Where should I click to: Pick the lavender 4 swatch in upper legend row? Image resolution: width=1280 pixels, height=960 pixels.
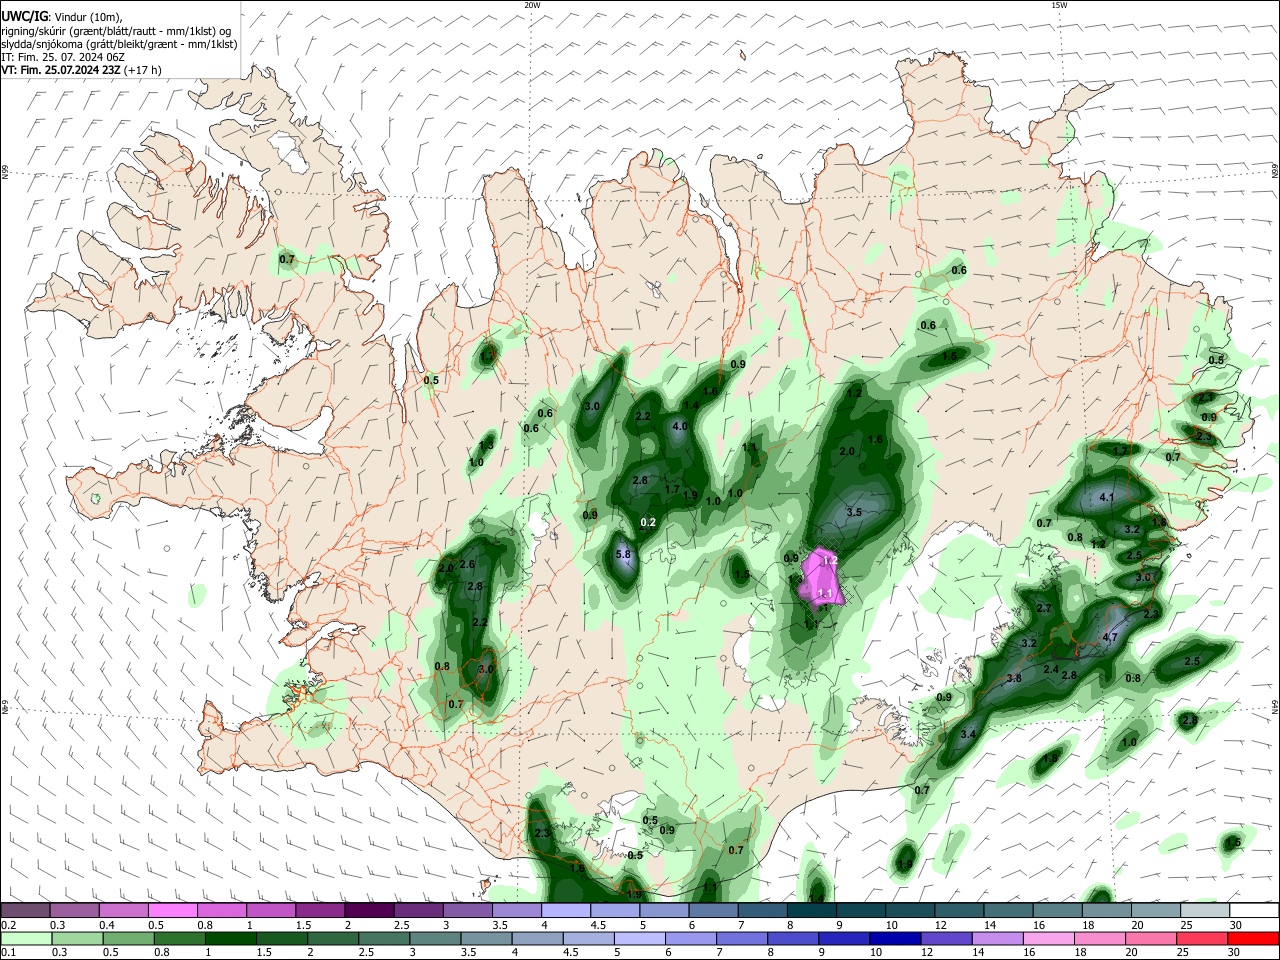coord(566,910)
